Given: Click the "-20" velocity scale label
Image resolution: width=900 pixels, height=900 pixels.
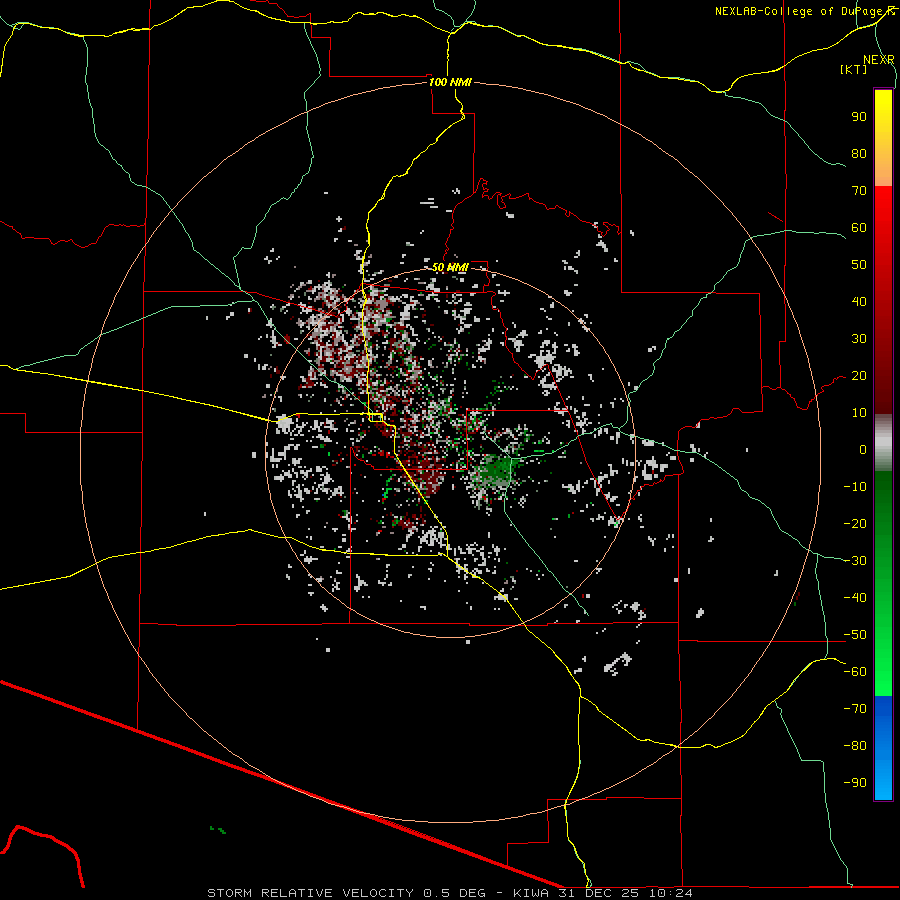Looking at the screenshot, I should point(855,524).
